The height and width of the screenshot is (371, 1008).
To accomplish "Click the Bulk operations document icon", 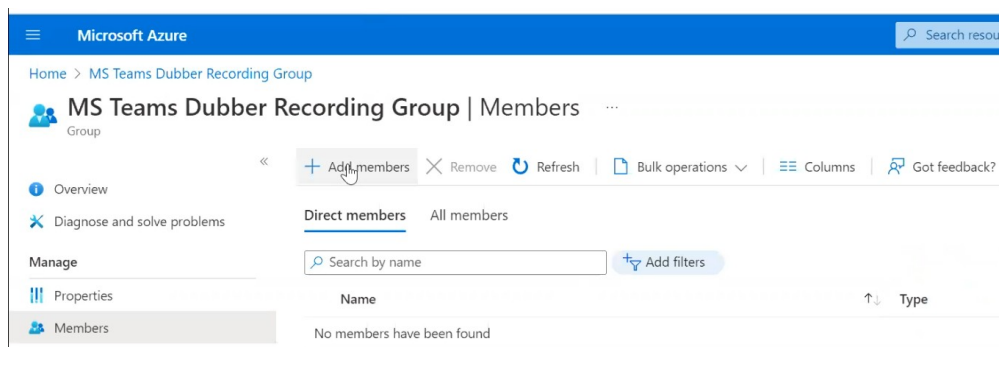I will pos(620,167).
